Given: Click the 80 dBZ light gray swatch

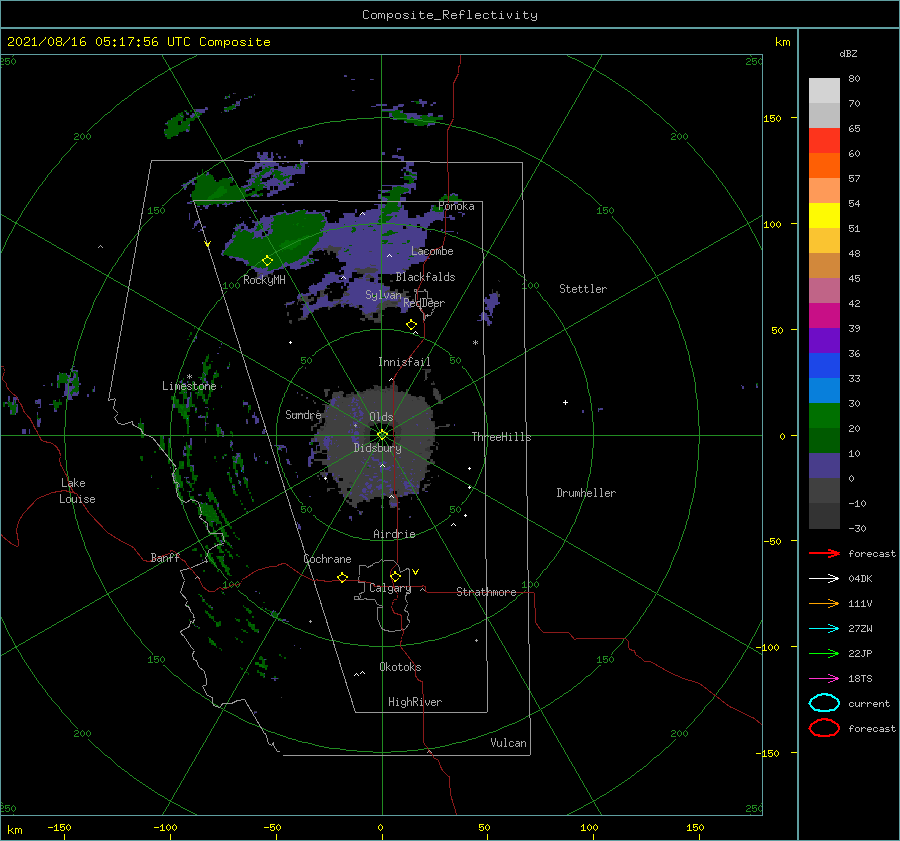Looking at the screenshot, I should click(824, 90).
